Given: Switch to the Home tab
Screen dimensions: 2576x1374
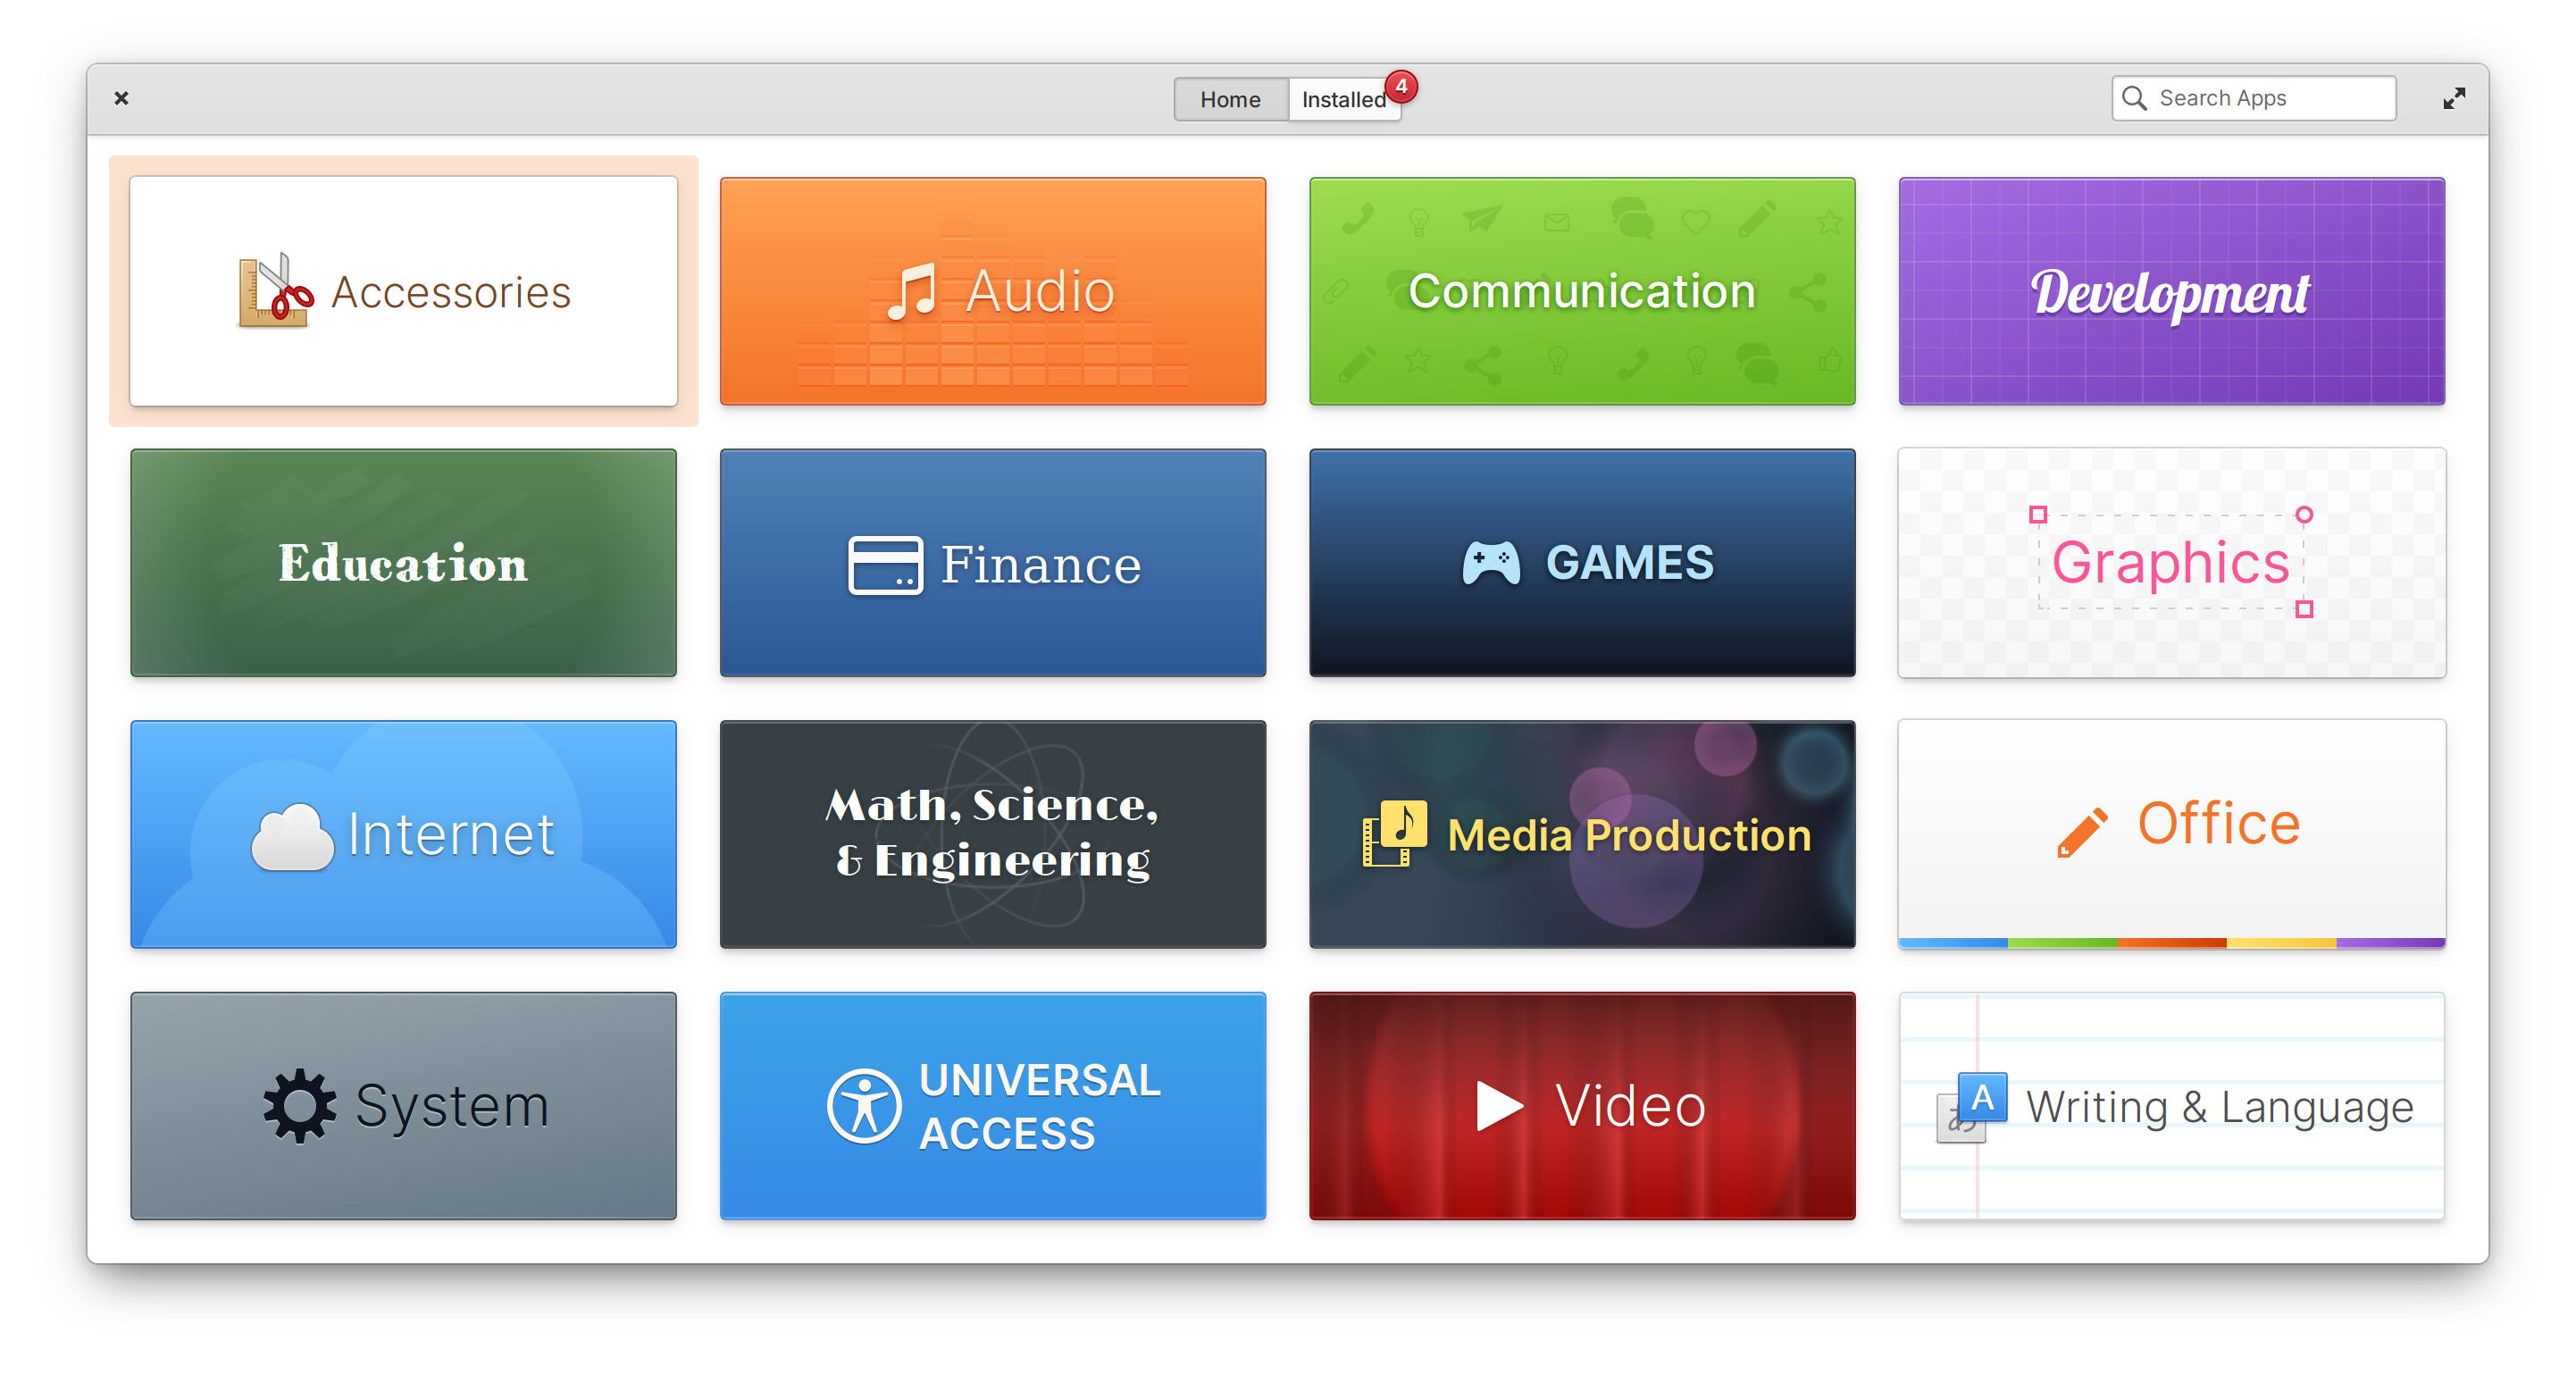Looking at the screenshot, I should (x=1230, y=99).
